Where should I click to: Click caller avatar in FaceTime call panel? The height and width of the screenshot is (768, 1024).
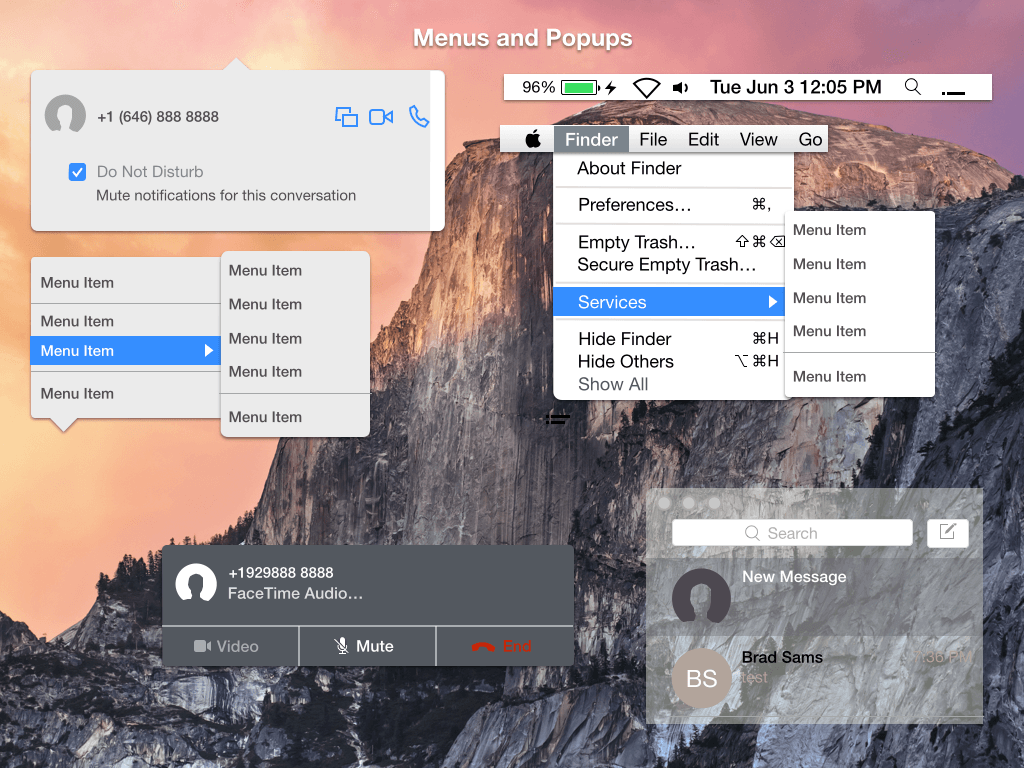coord(196,583)
